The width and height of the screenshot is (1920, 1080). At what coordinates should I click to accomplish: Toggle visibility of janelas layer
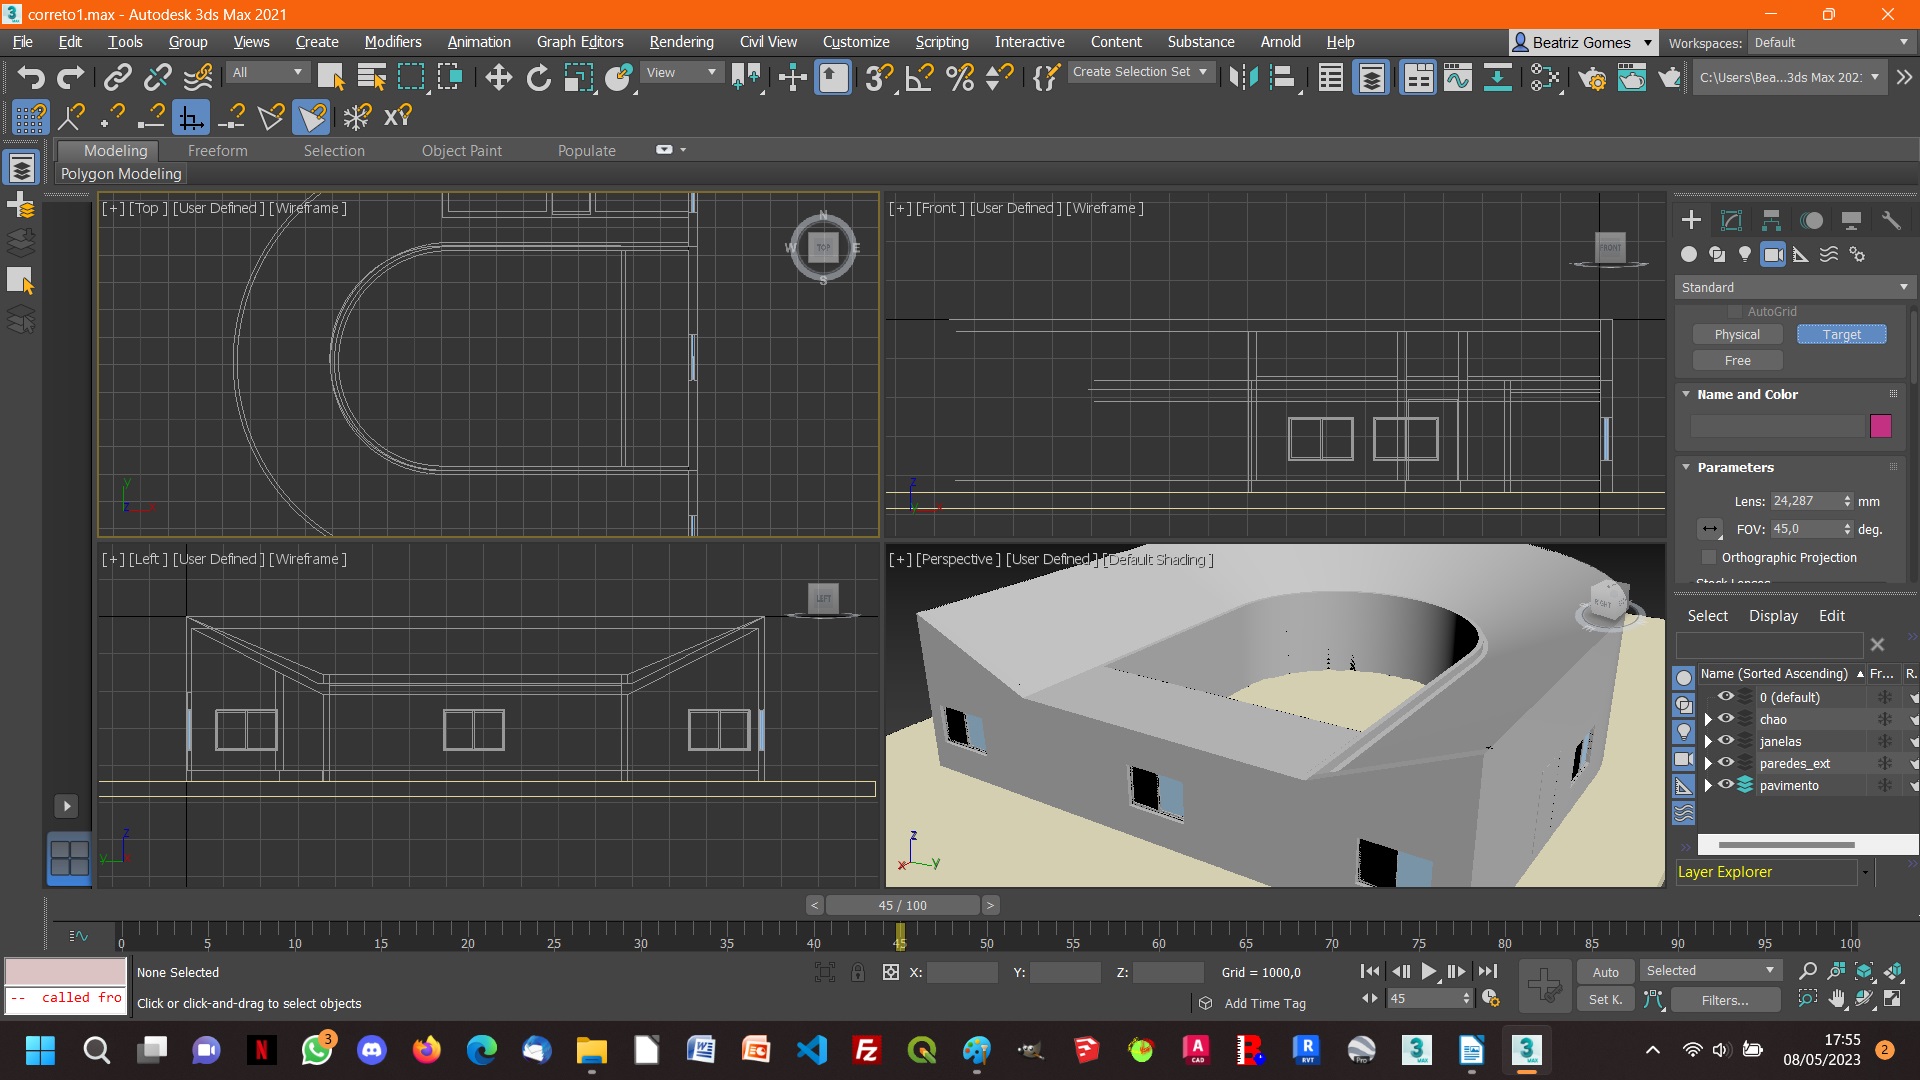pyautogui.click(x=1725, y=741)
